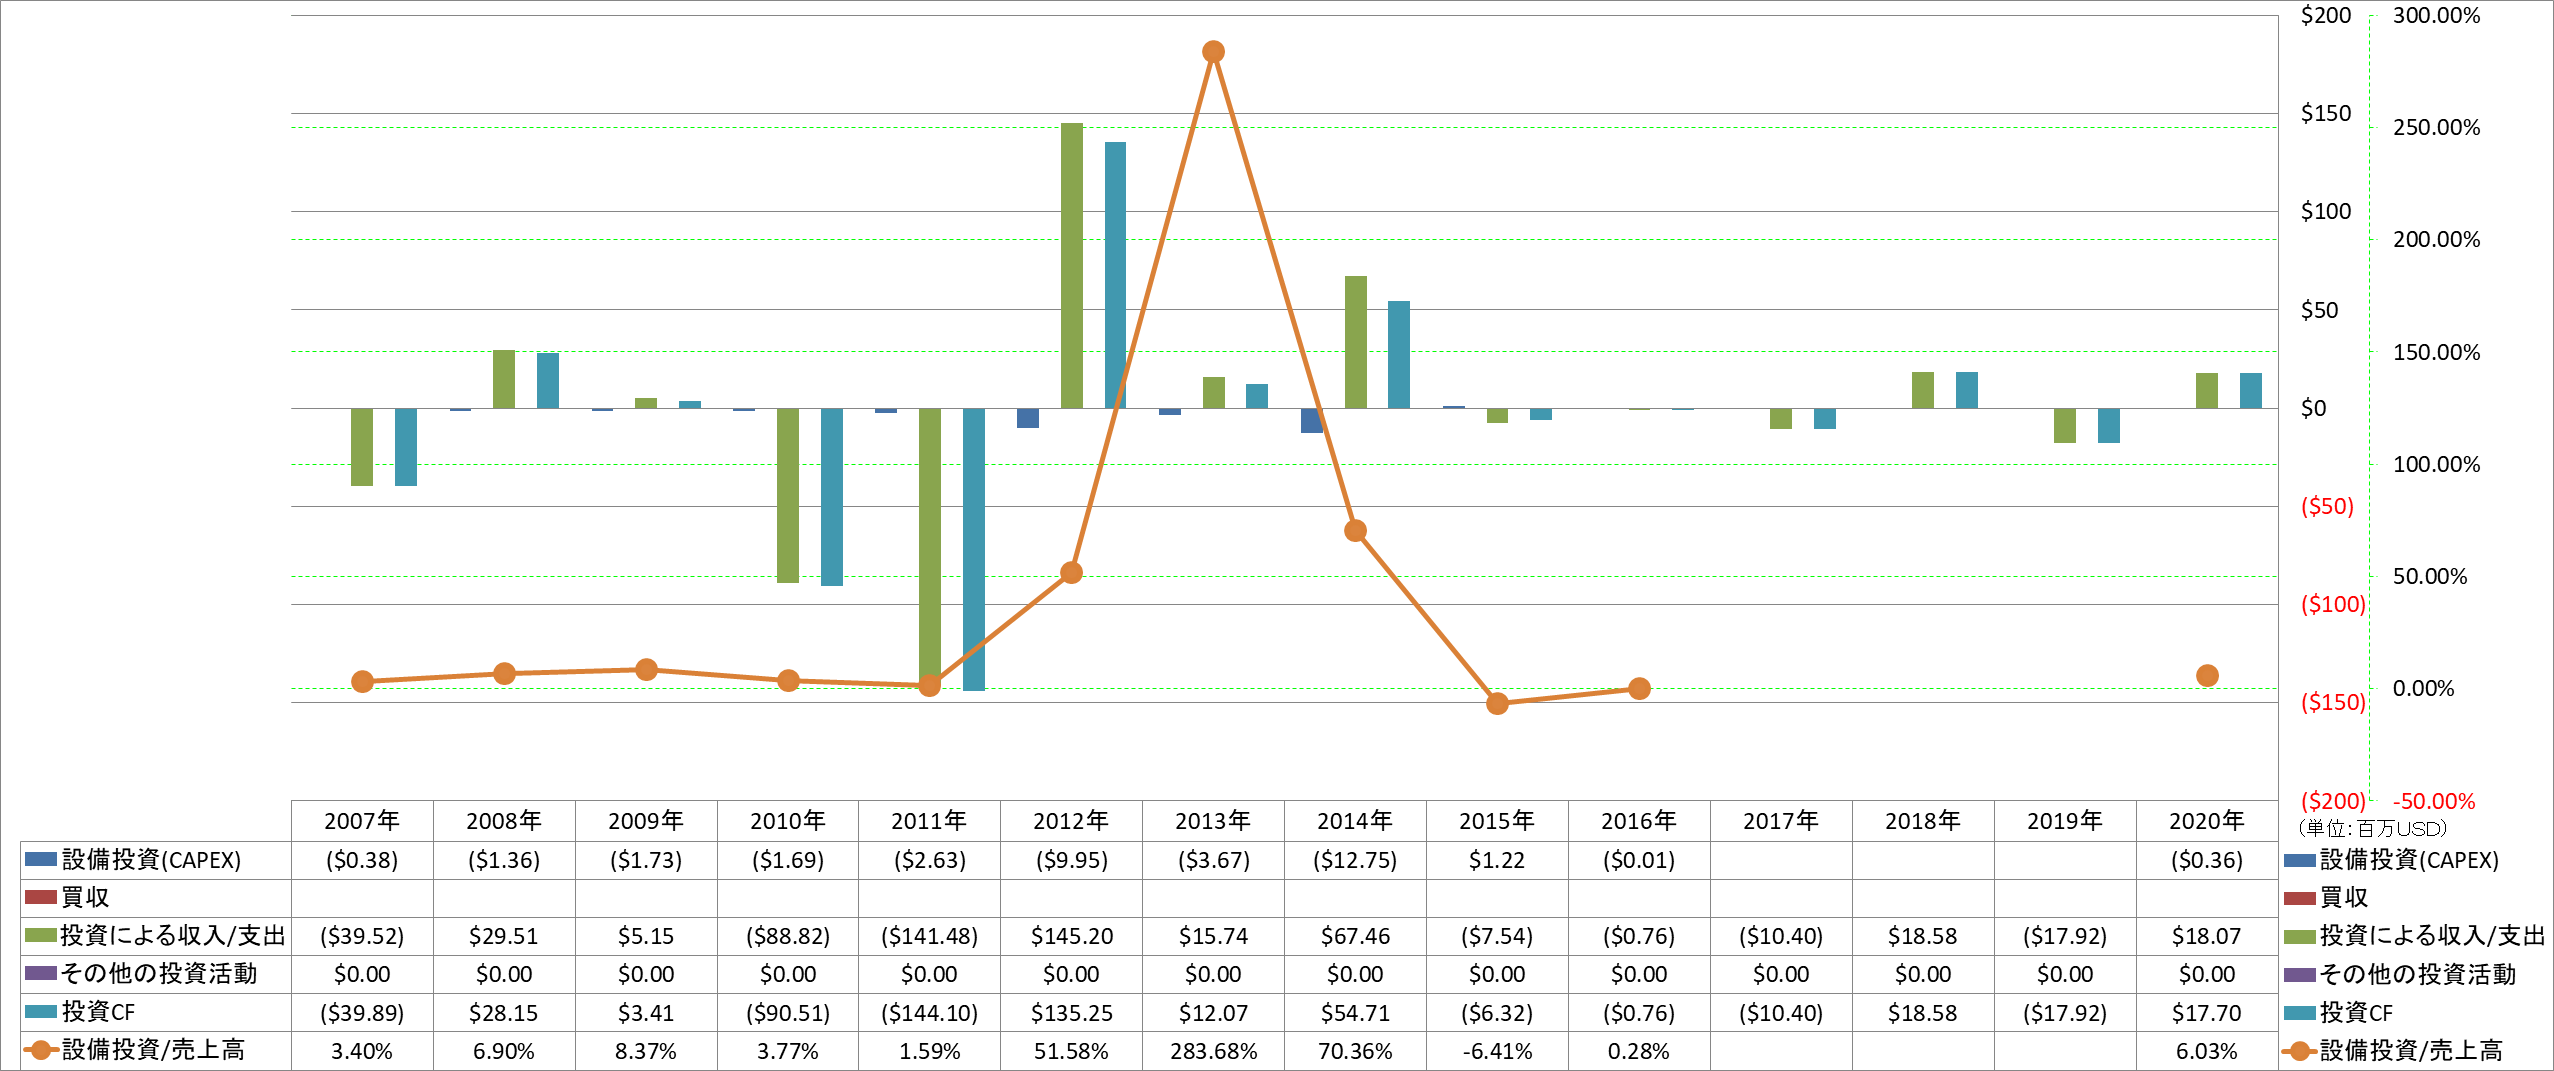Viewport: 2554px width, 1071px height.
Task: Click the 投資による収入/支出 label in left legend
Action: (x=173, y=935)
